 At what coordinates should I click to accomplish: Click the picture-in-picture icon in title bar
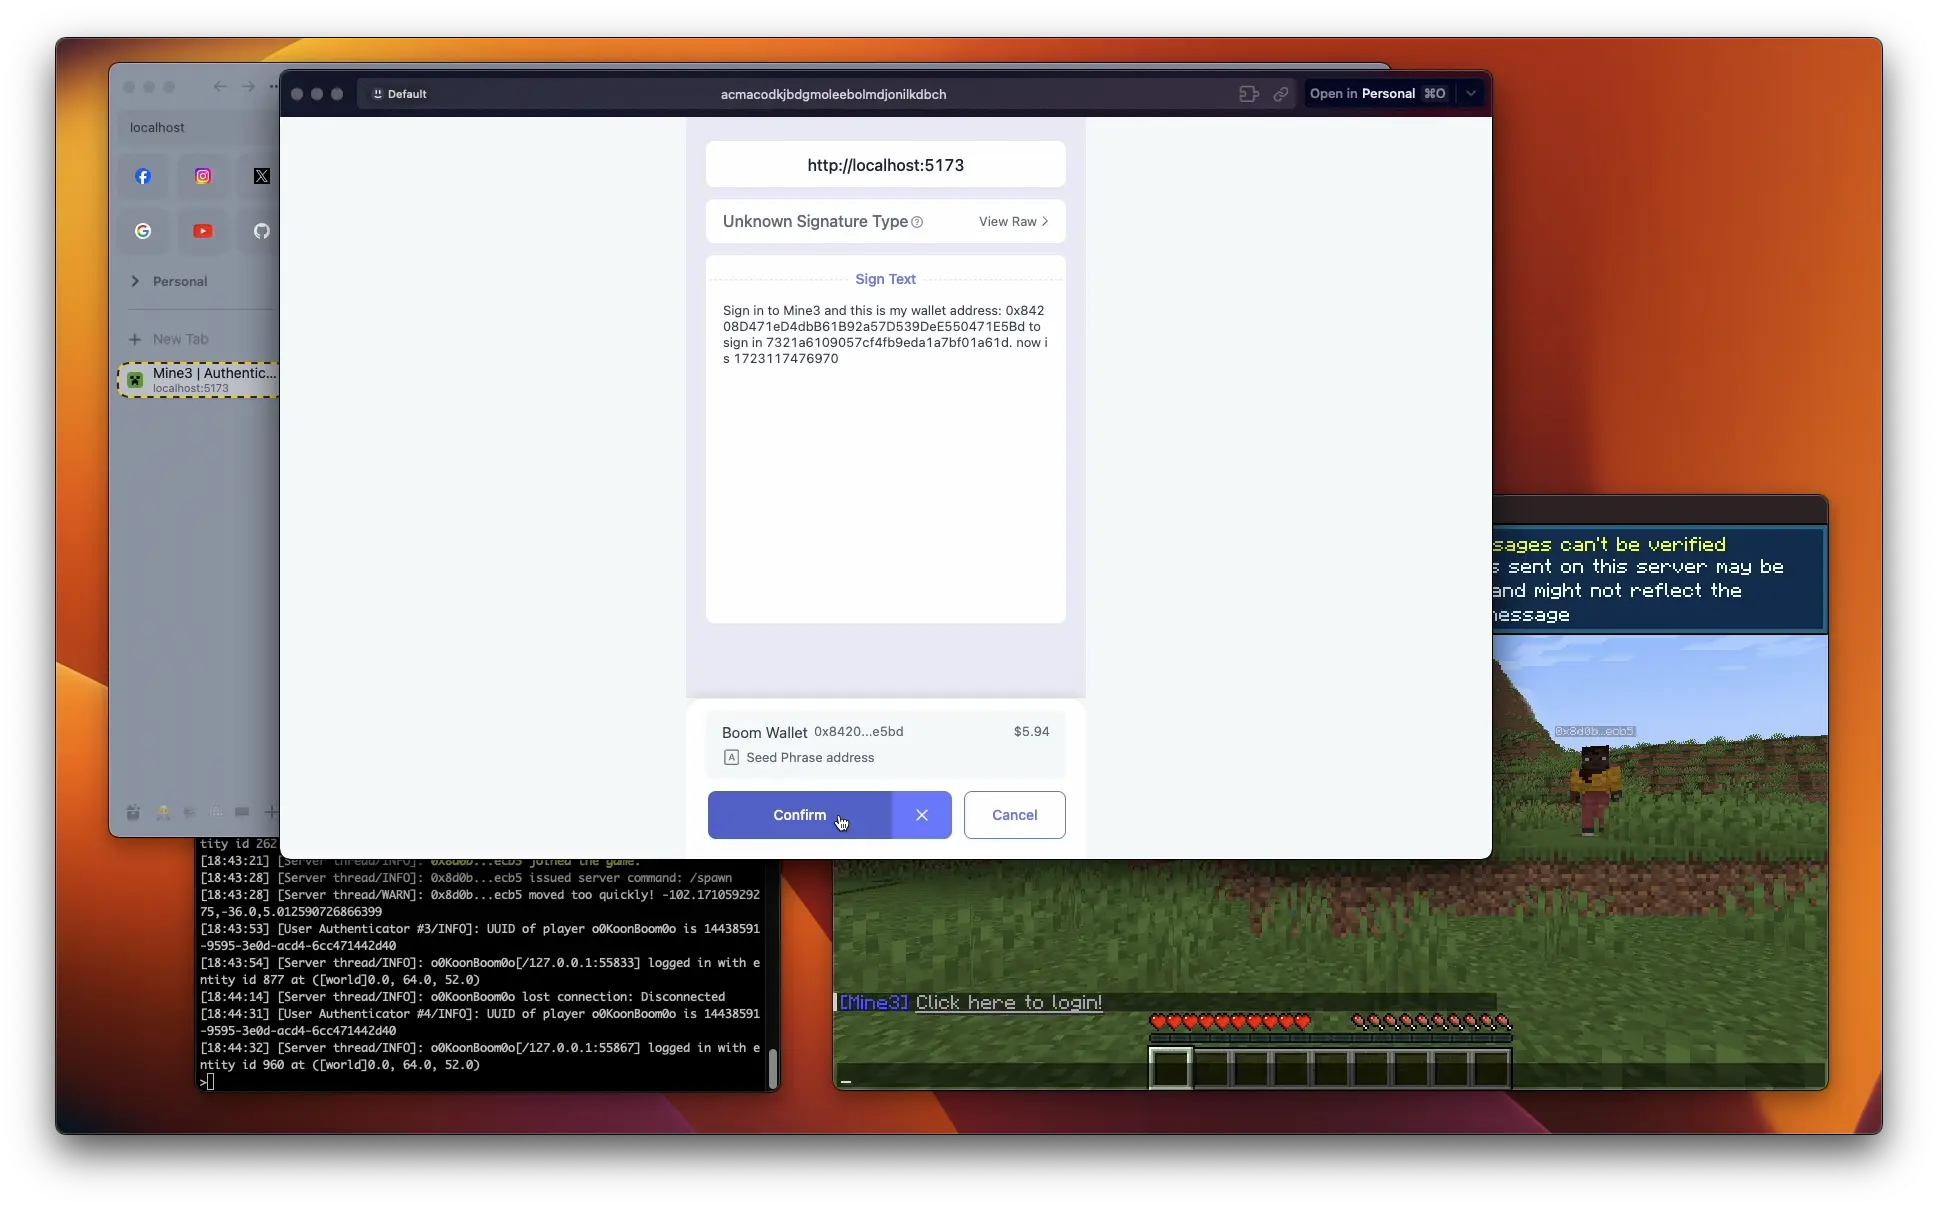coord(1248,94)
